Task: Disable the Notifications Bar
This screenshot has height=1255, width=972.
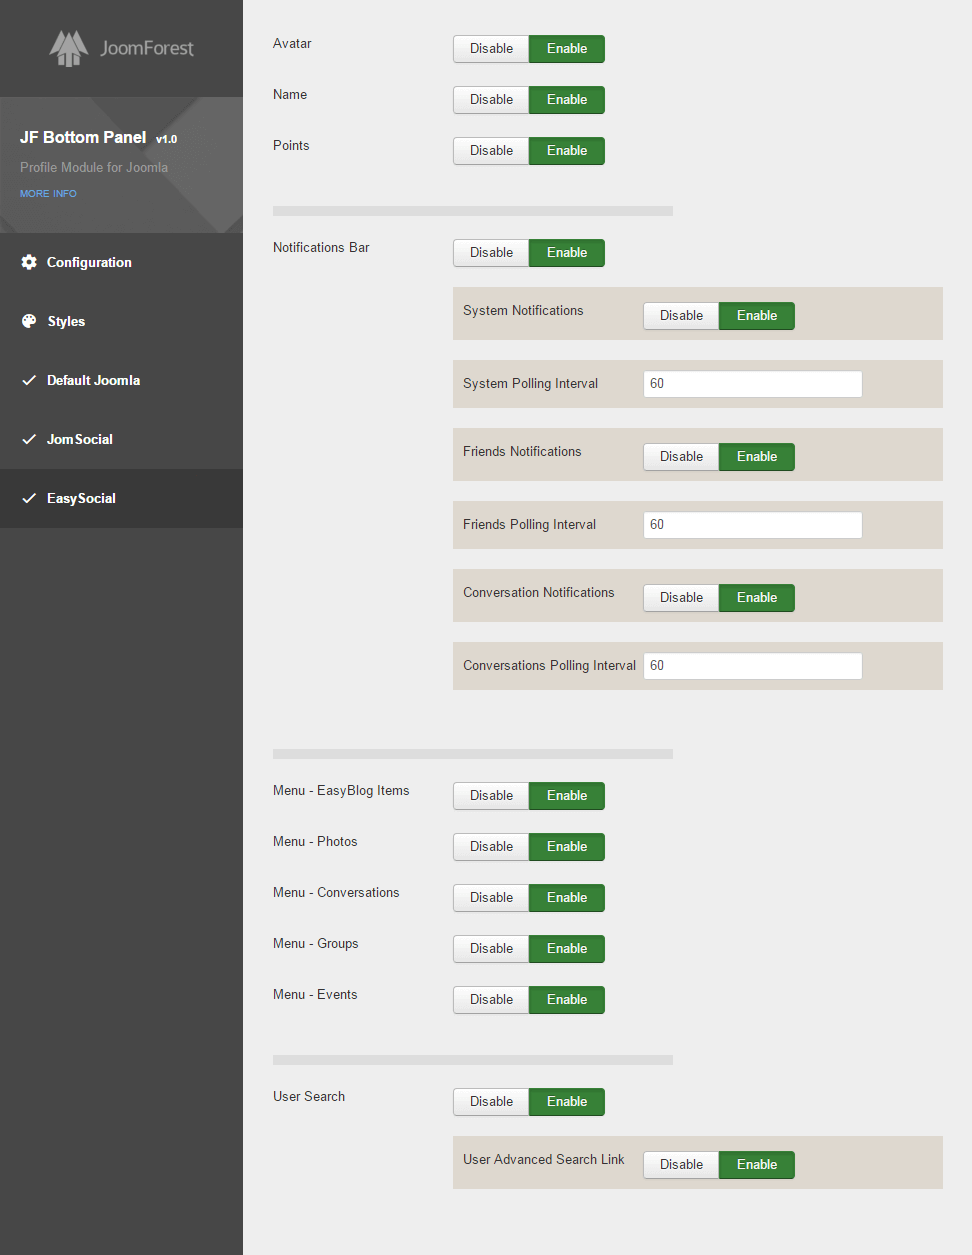Action: click(491, 253)
